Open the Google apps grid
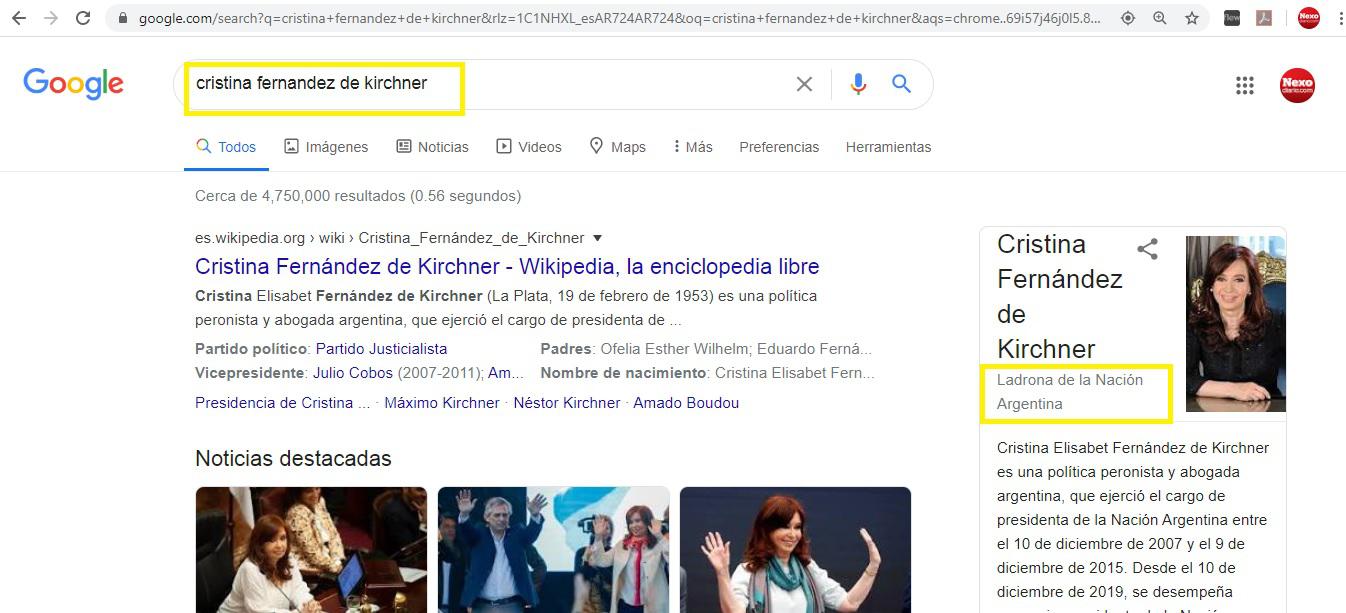Viewport: 1346px width, 613px height. [1245, 85]
